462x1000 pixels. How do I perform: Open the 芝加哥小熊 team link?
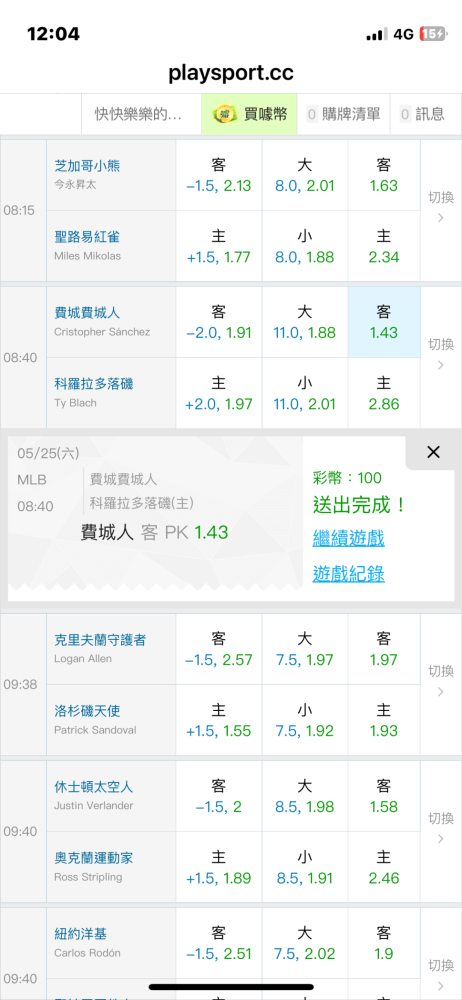point(87,166)
